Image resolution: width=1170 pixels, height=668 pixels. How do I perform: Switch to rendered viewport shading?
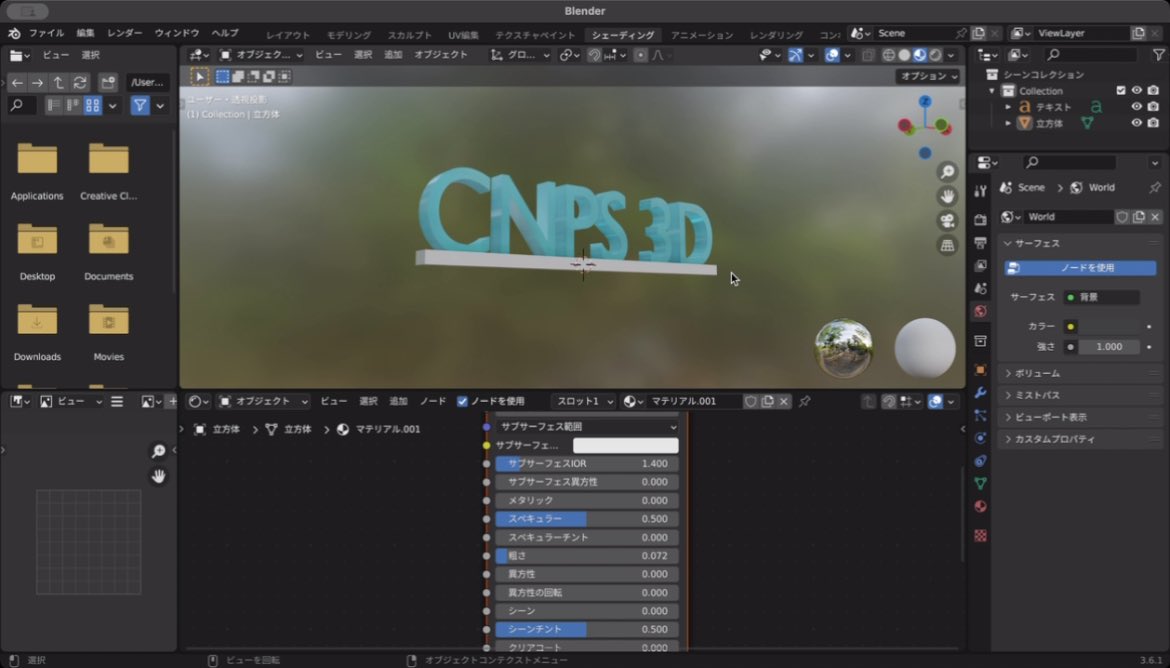click(x=935, y=55)
